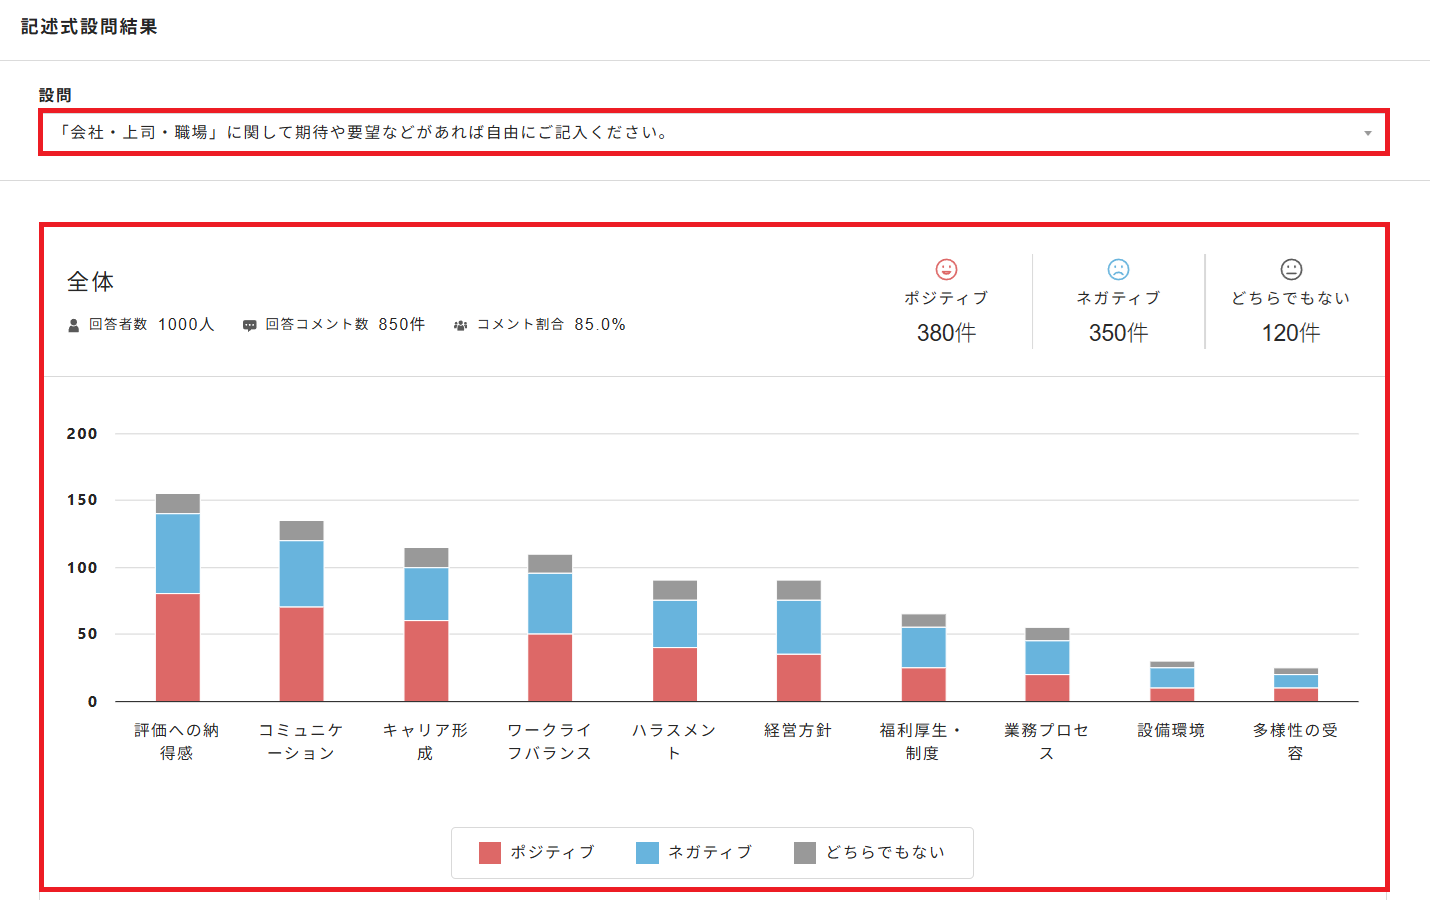Click the 経営方針 axis label

point(798,731)
